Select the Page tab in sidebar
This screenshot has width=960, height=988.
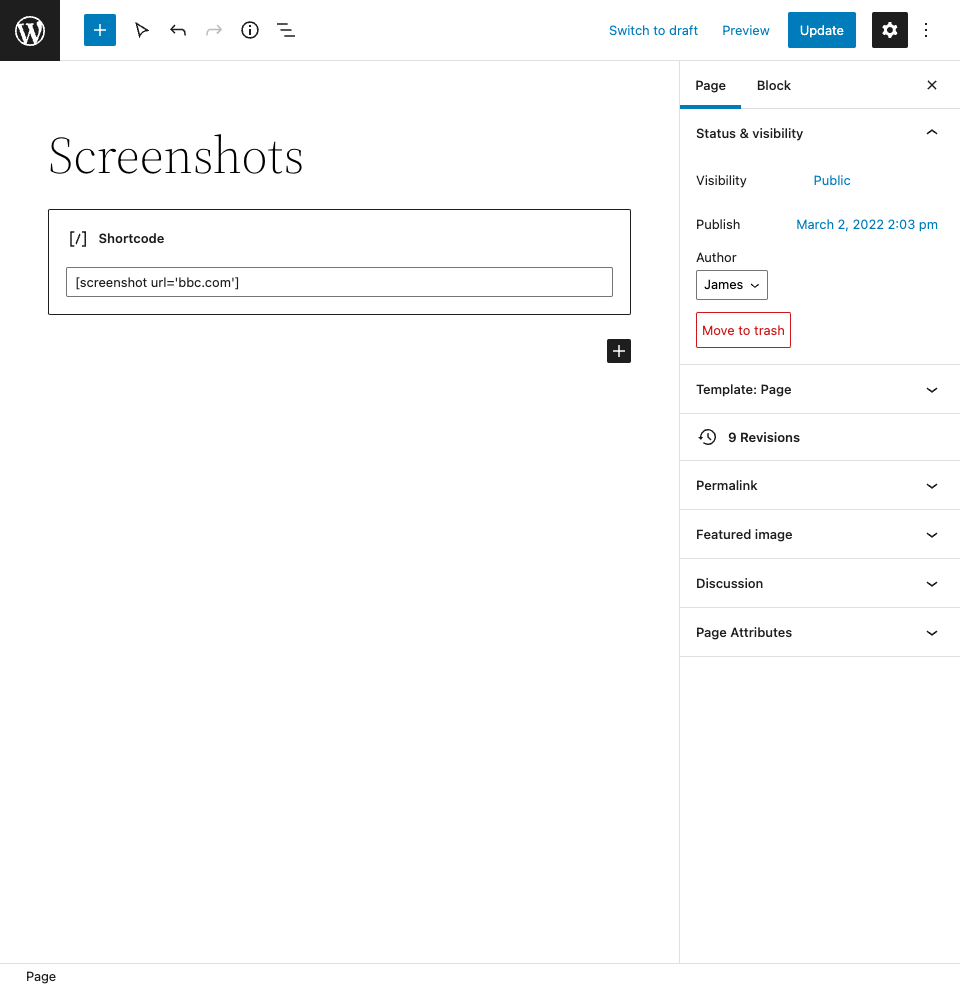click(710, 85)
